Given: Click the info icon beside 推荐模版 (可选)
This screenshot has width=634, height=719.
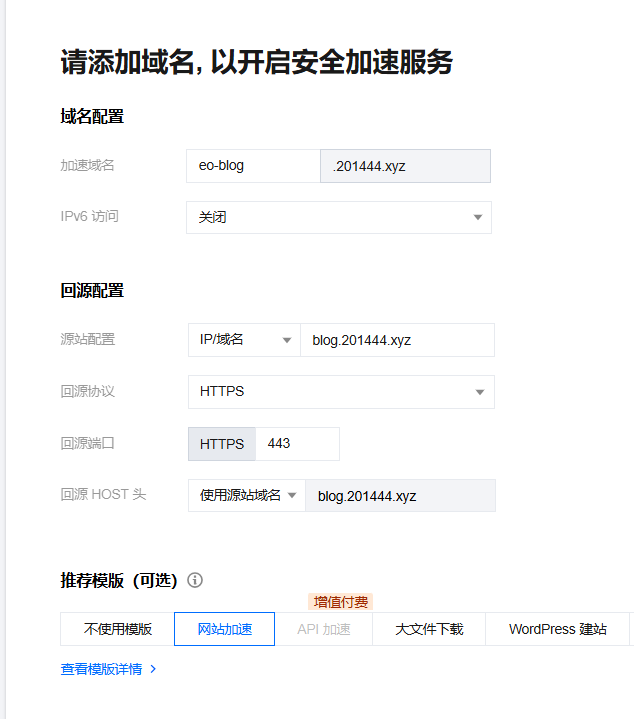Looking at the screenshot, I should pyautogui.click(x=195, y=580).
